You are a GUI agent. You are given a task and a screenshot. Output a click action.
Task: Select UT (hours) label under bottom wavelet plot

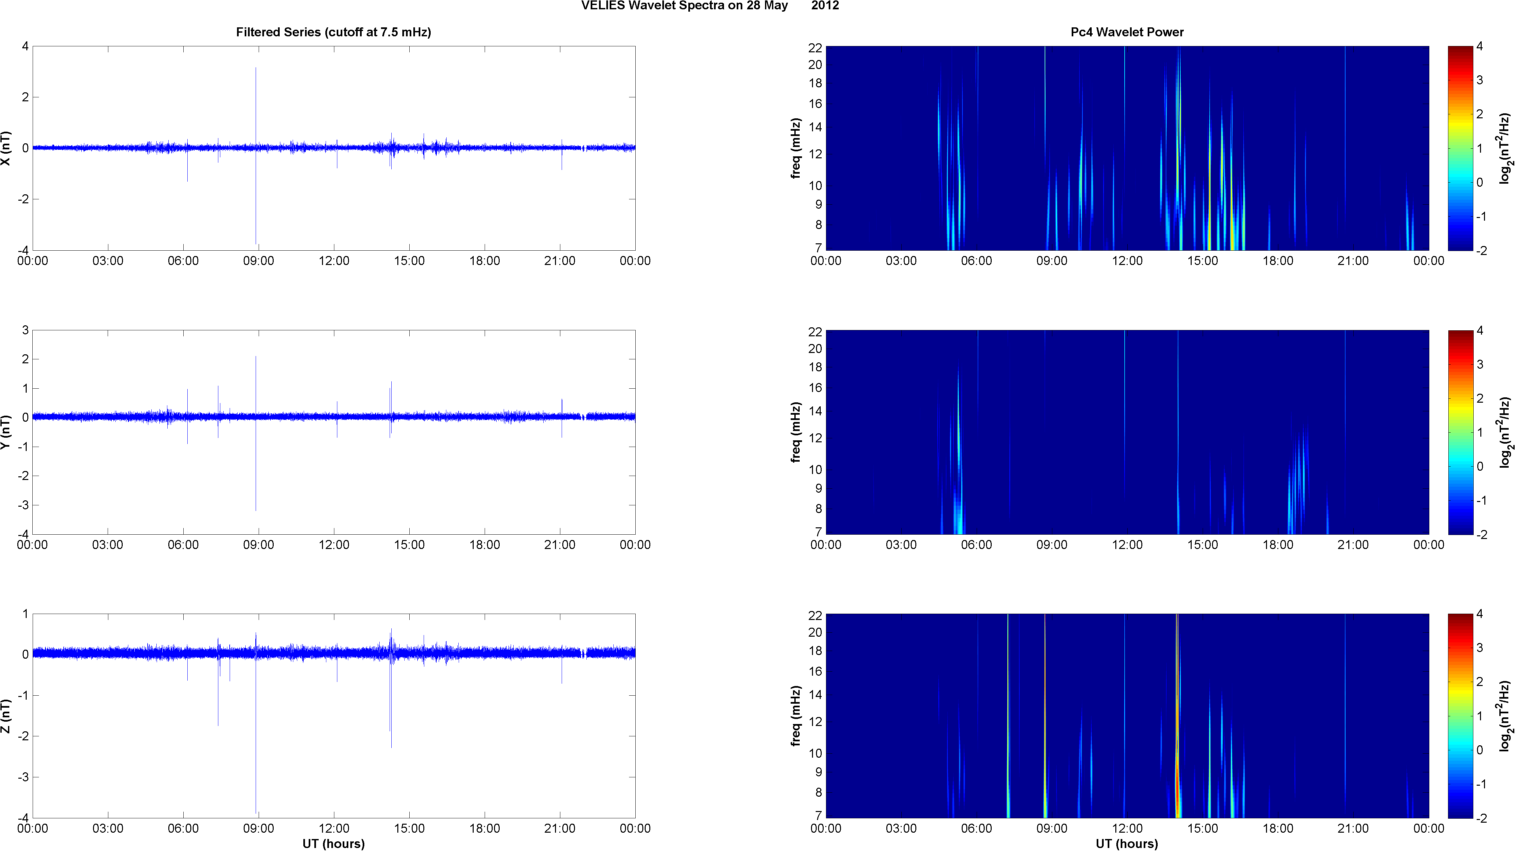pos(1127,844)
